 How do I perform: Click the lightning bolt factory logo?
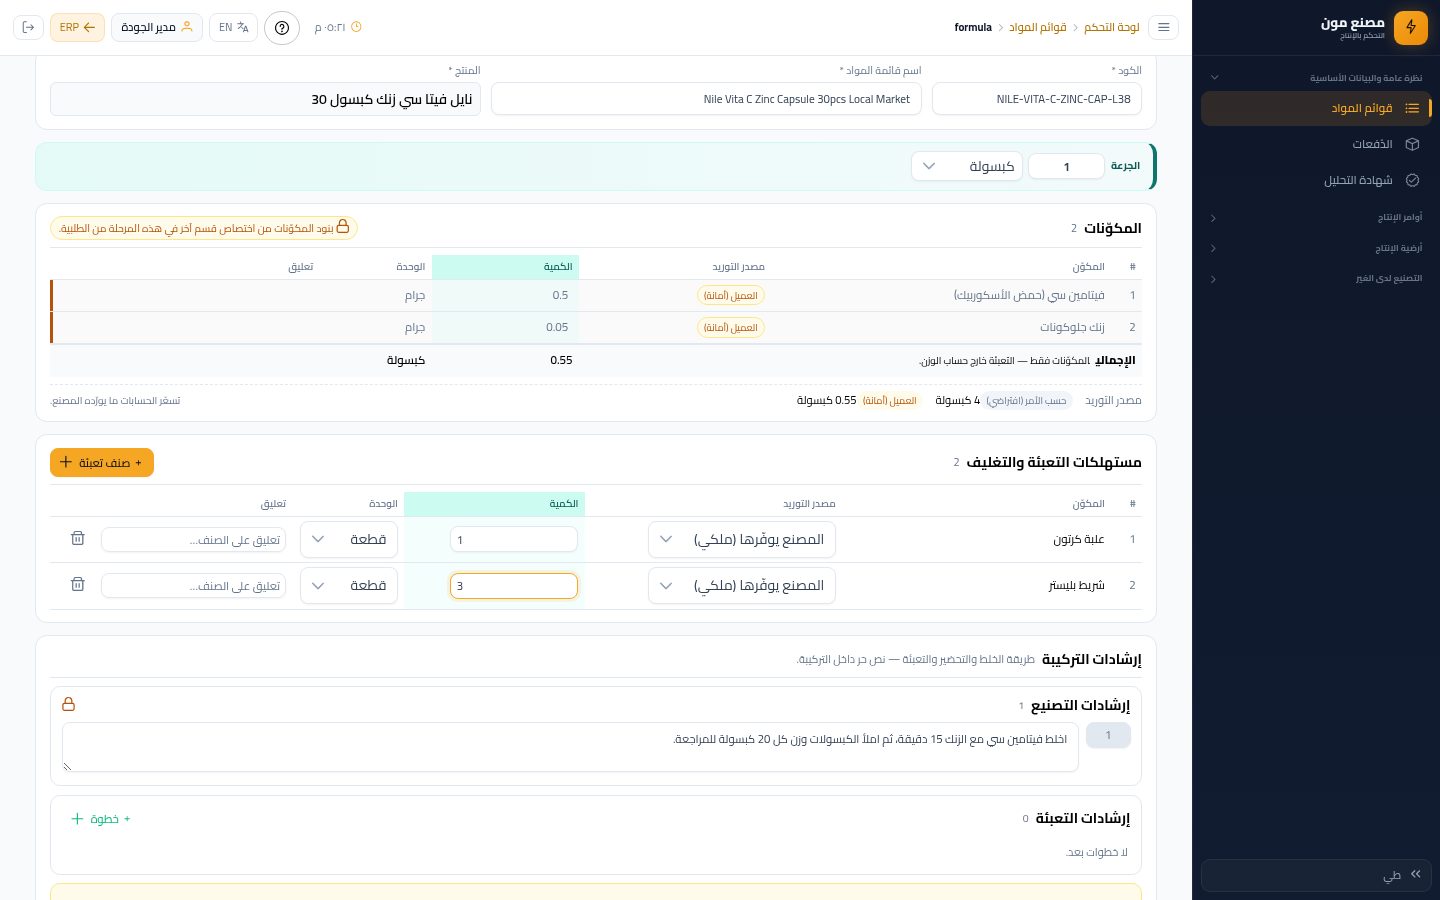[x=1411, y=27]
